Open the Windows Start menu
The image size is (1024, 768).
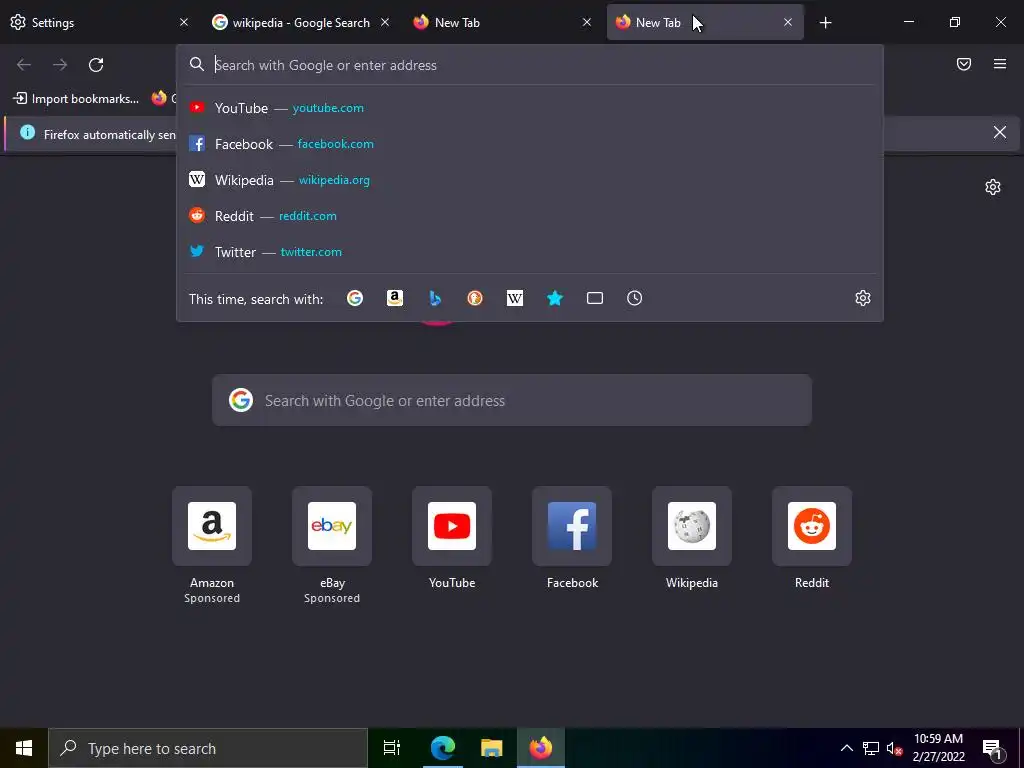pos(24,748)
